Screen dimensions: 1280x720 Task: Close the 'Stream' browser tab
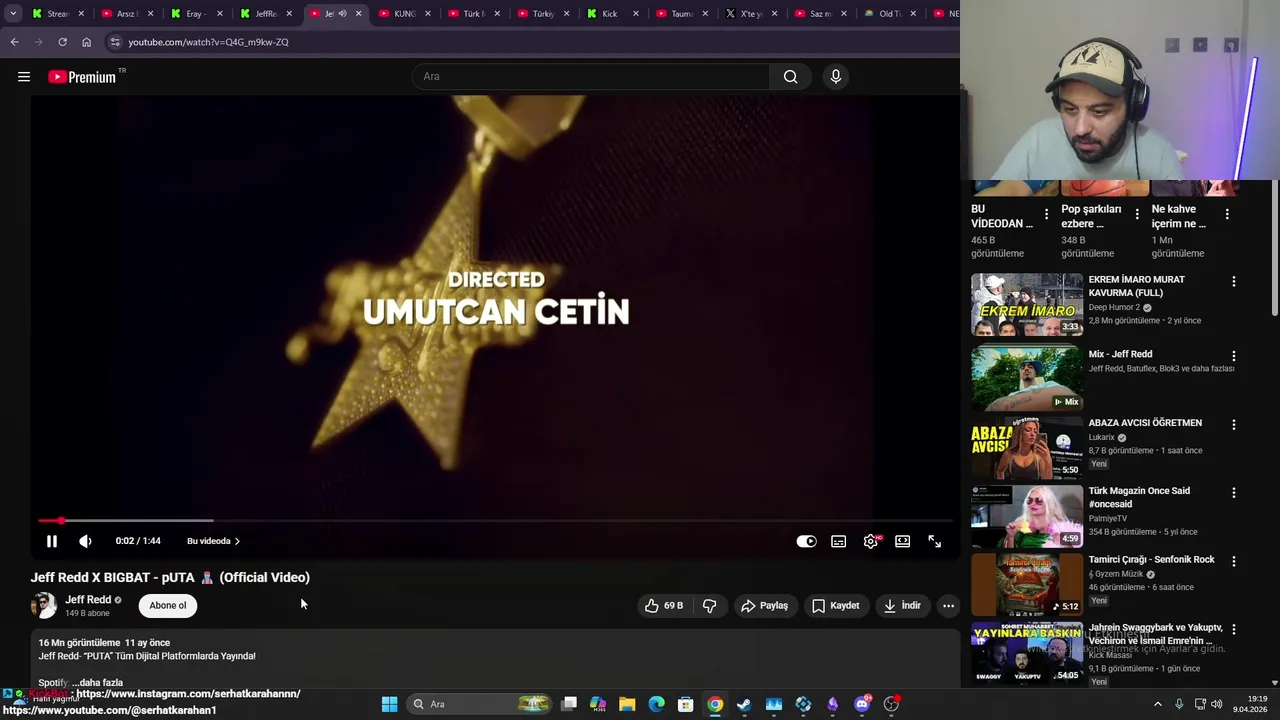(81, 14)
